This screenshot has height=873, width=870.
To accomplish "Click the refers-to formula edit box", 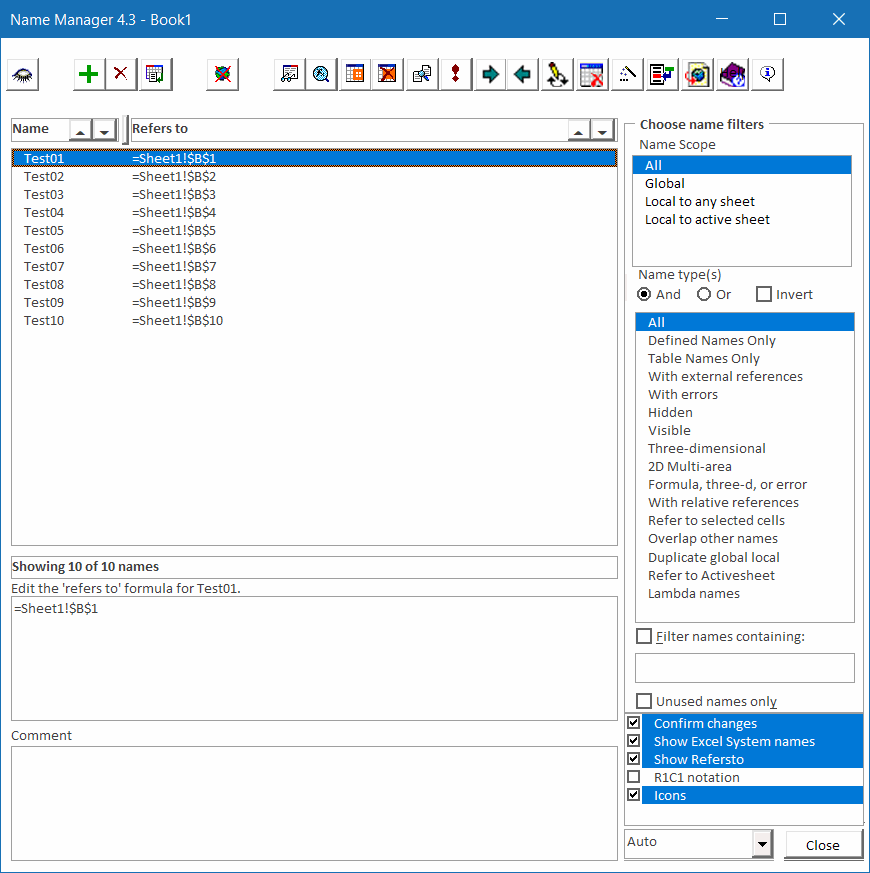I will pos(314,658).
